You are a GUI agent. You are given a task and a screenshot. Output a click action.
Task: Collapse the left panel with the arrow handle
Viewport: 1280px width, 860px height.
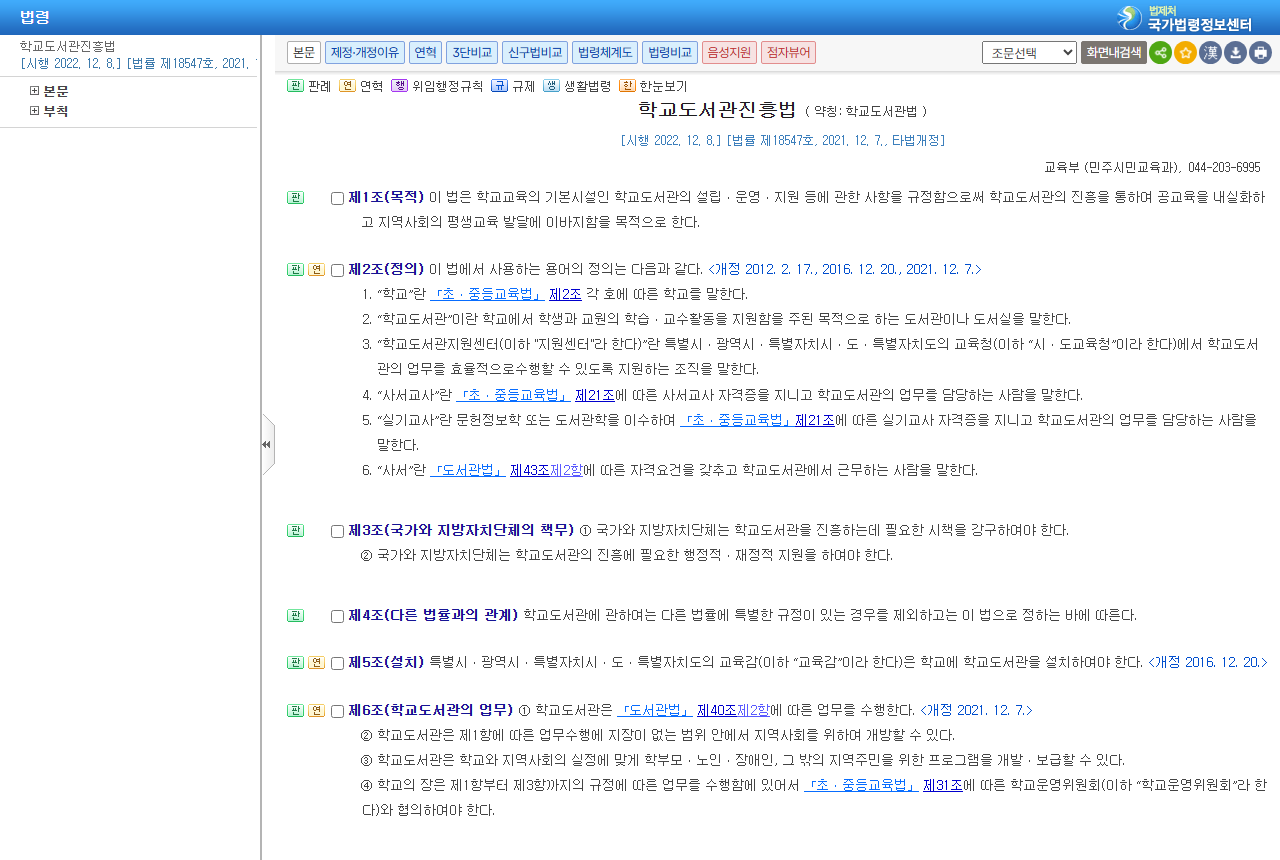[x=267, y=444]
